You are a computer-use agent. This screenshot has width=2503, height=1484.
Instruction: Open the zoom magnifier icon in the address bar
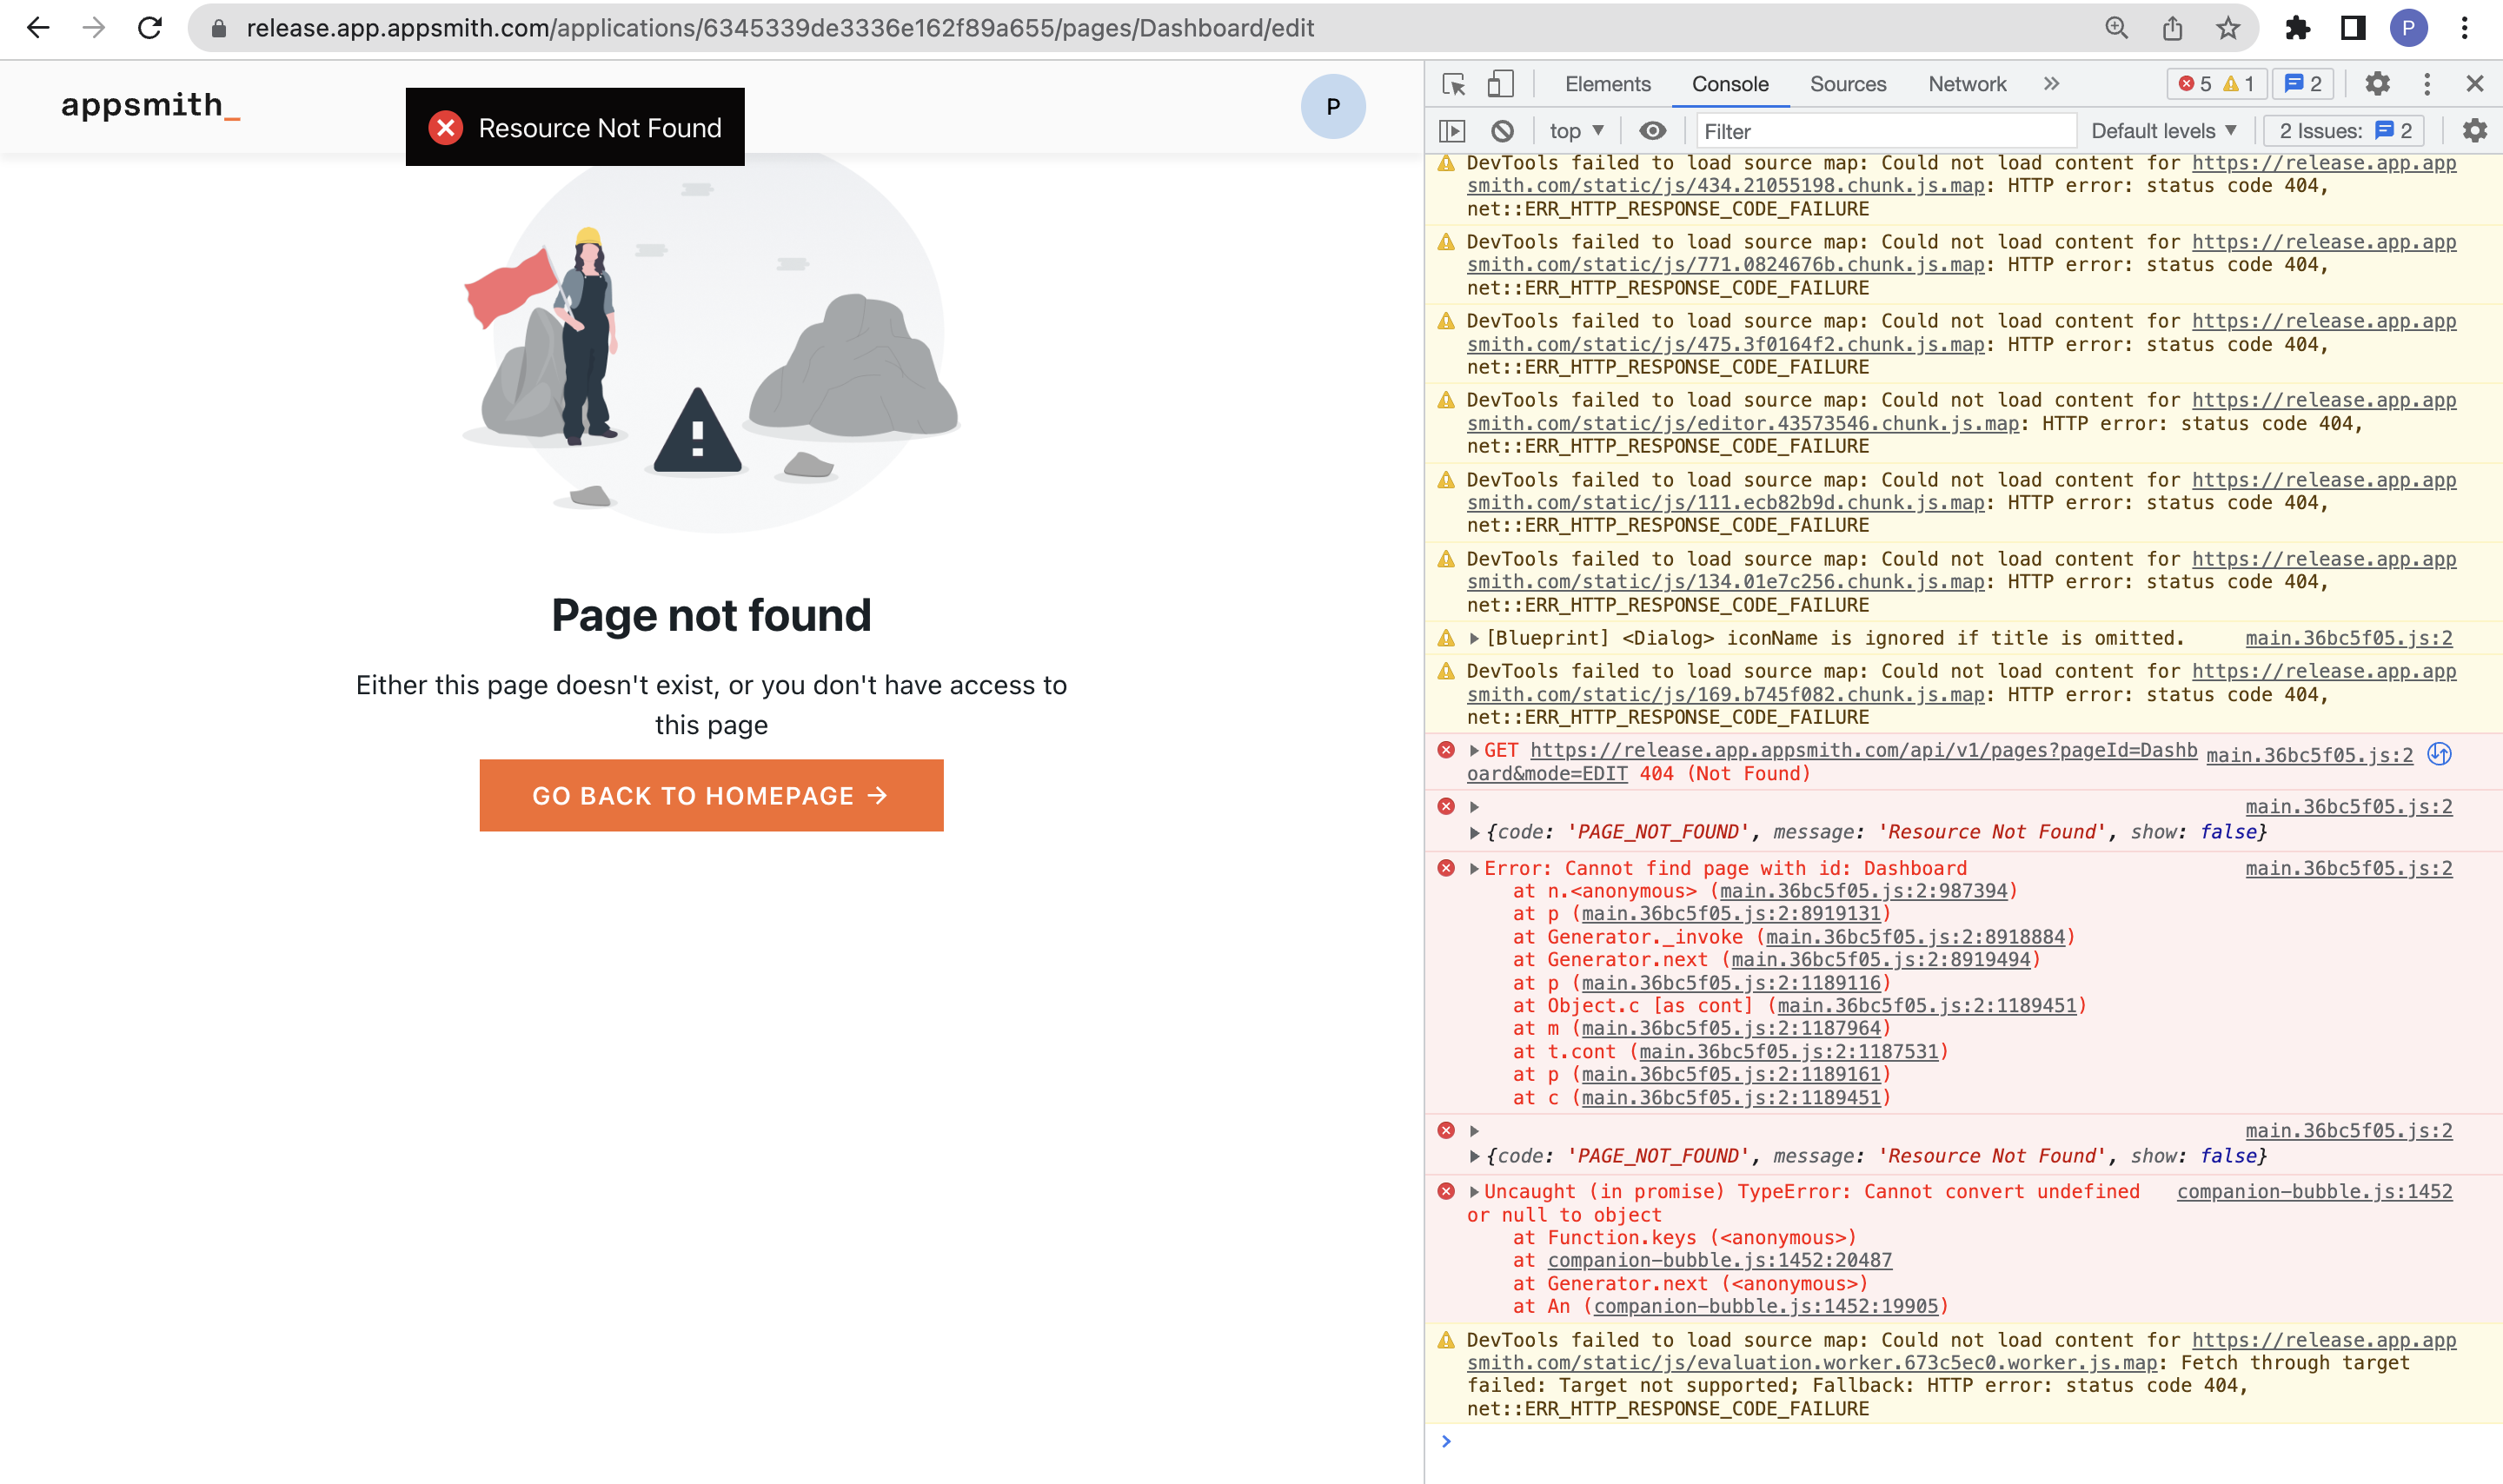[x=2116, y=28]
